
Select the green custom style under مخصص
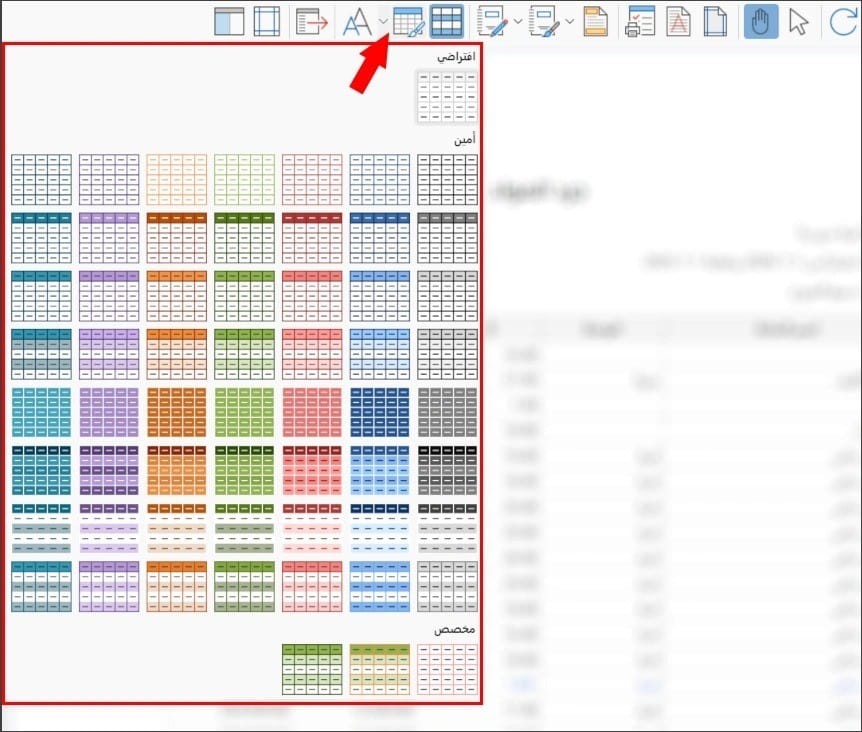tap(312, 669)
